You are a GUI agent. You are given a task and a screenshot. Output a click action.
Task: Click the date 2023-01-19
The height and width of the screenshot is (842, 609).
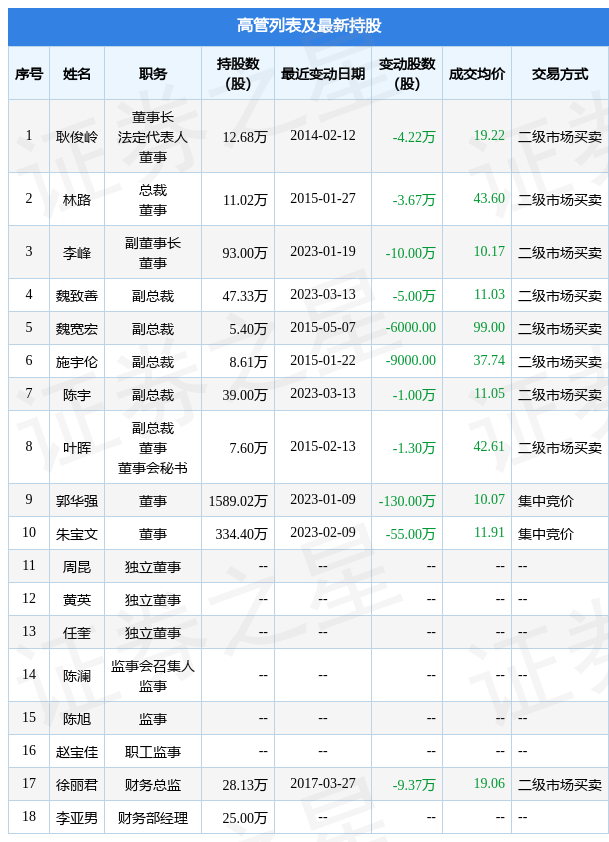(323, 251)
